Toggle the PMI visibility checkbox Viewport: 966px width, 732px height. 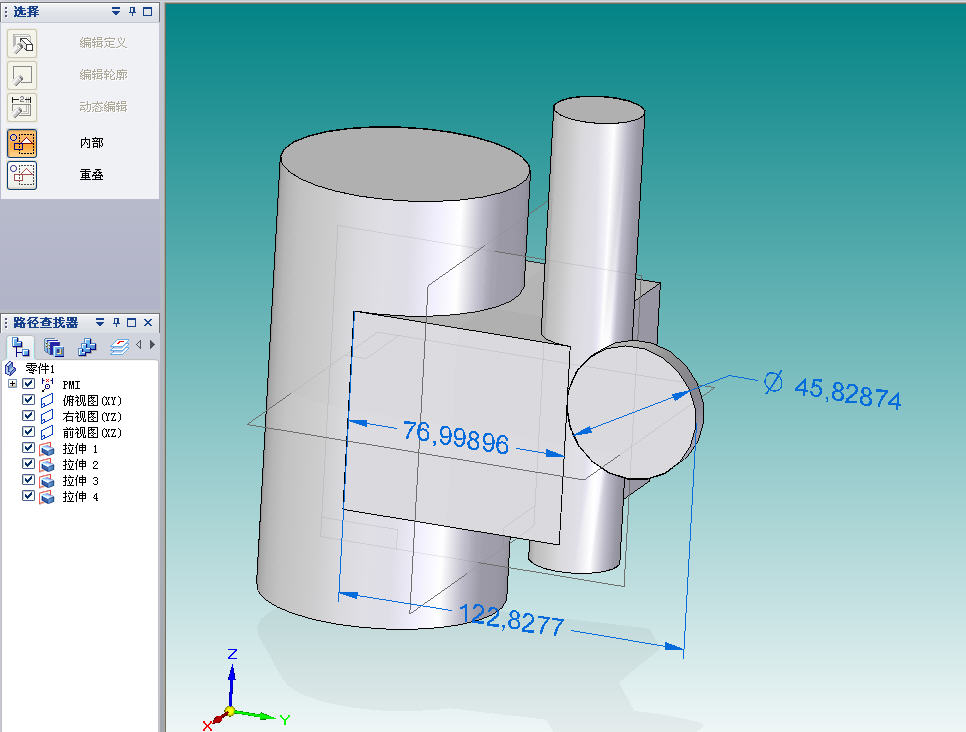click(x=28, y=383)
